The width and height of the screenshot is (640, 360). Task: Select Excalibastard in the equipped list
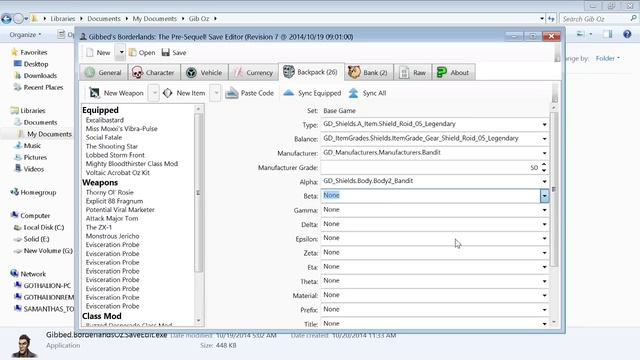pyautogui.click(x=104, y=120)
